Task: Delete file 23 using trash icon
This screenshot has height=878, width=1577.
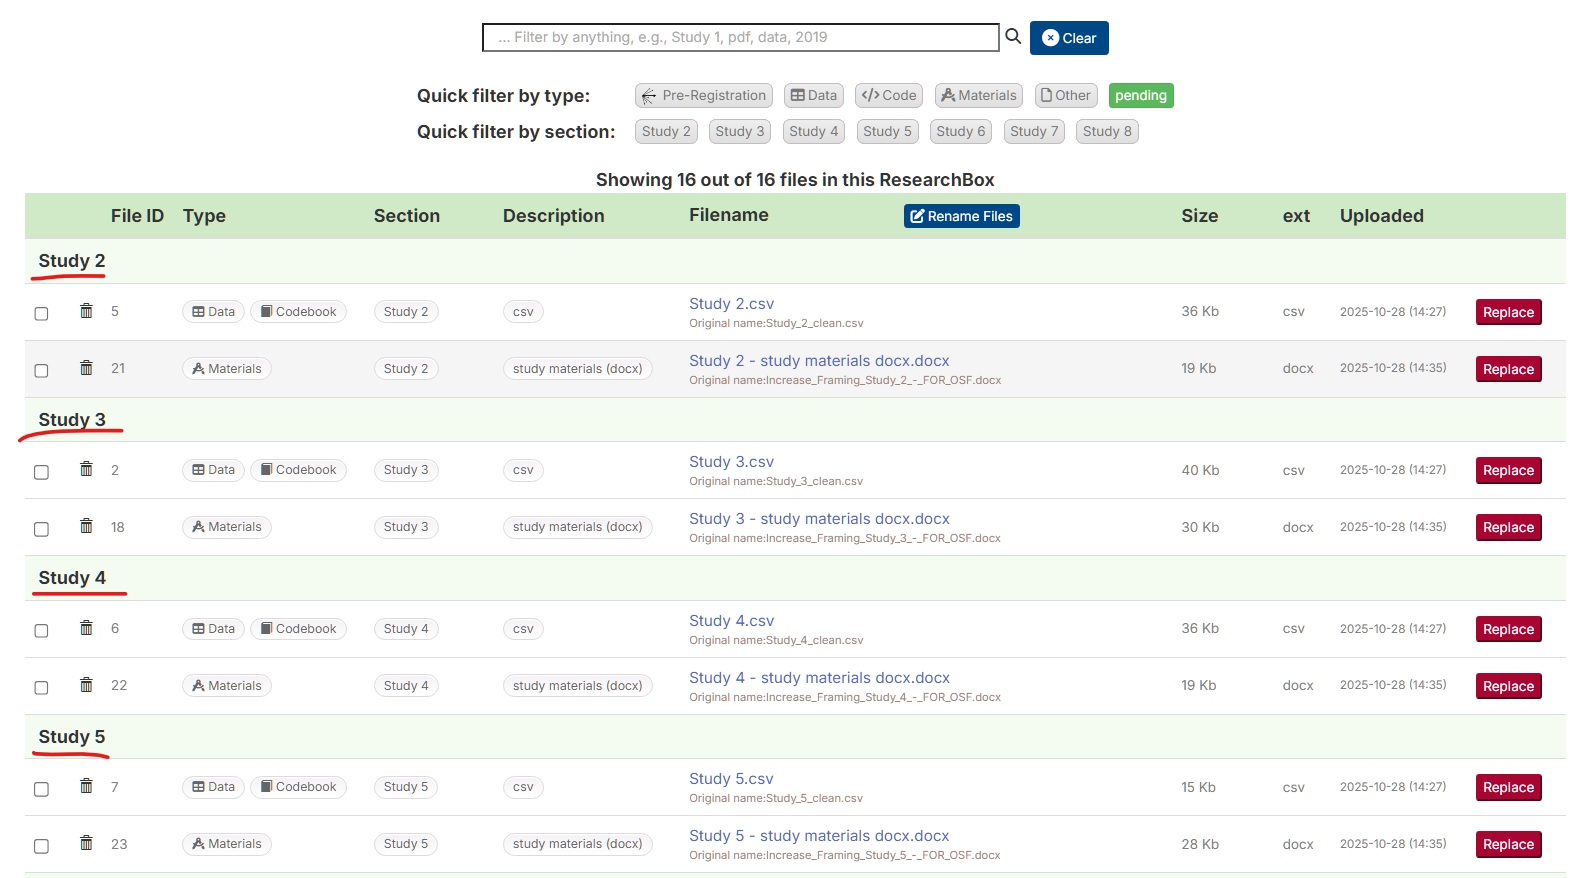Action: tap(87, 843)
